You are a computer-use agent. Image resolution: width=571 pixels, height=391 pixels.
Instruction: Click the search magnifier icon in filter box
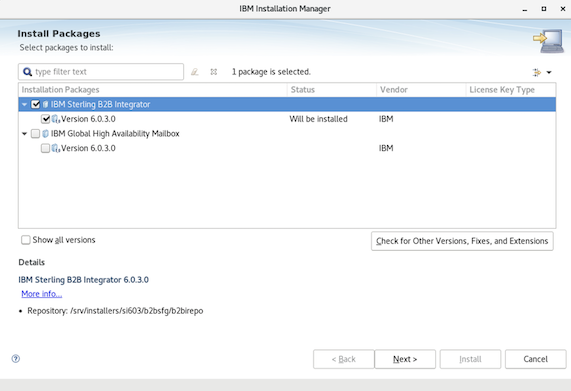point(27,72)
